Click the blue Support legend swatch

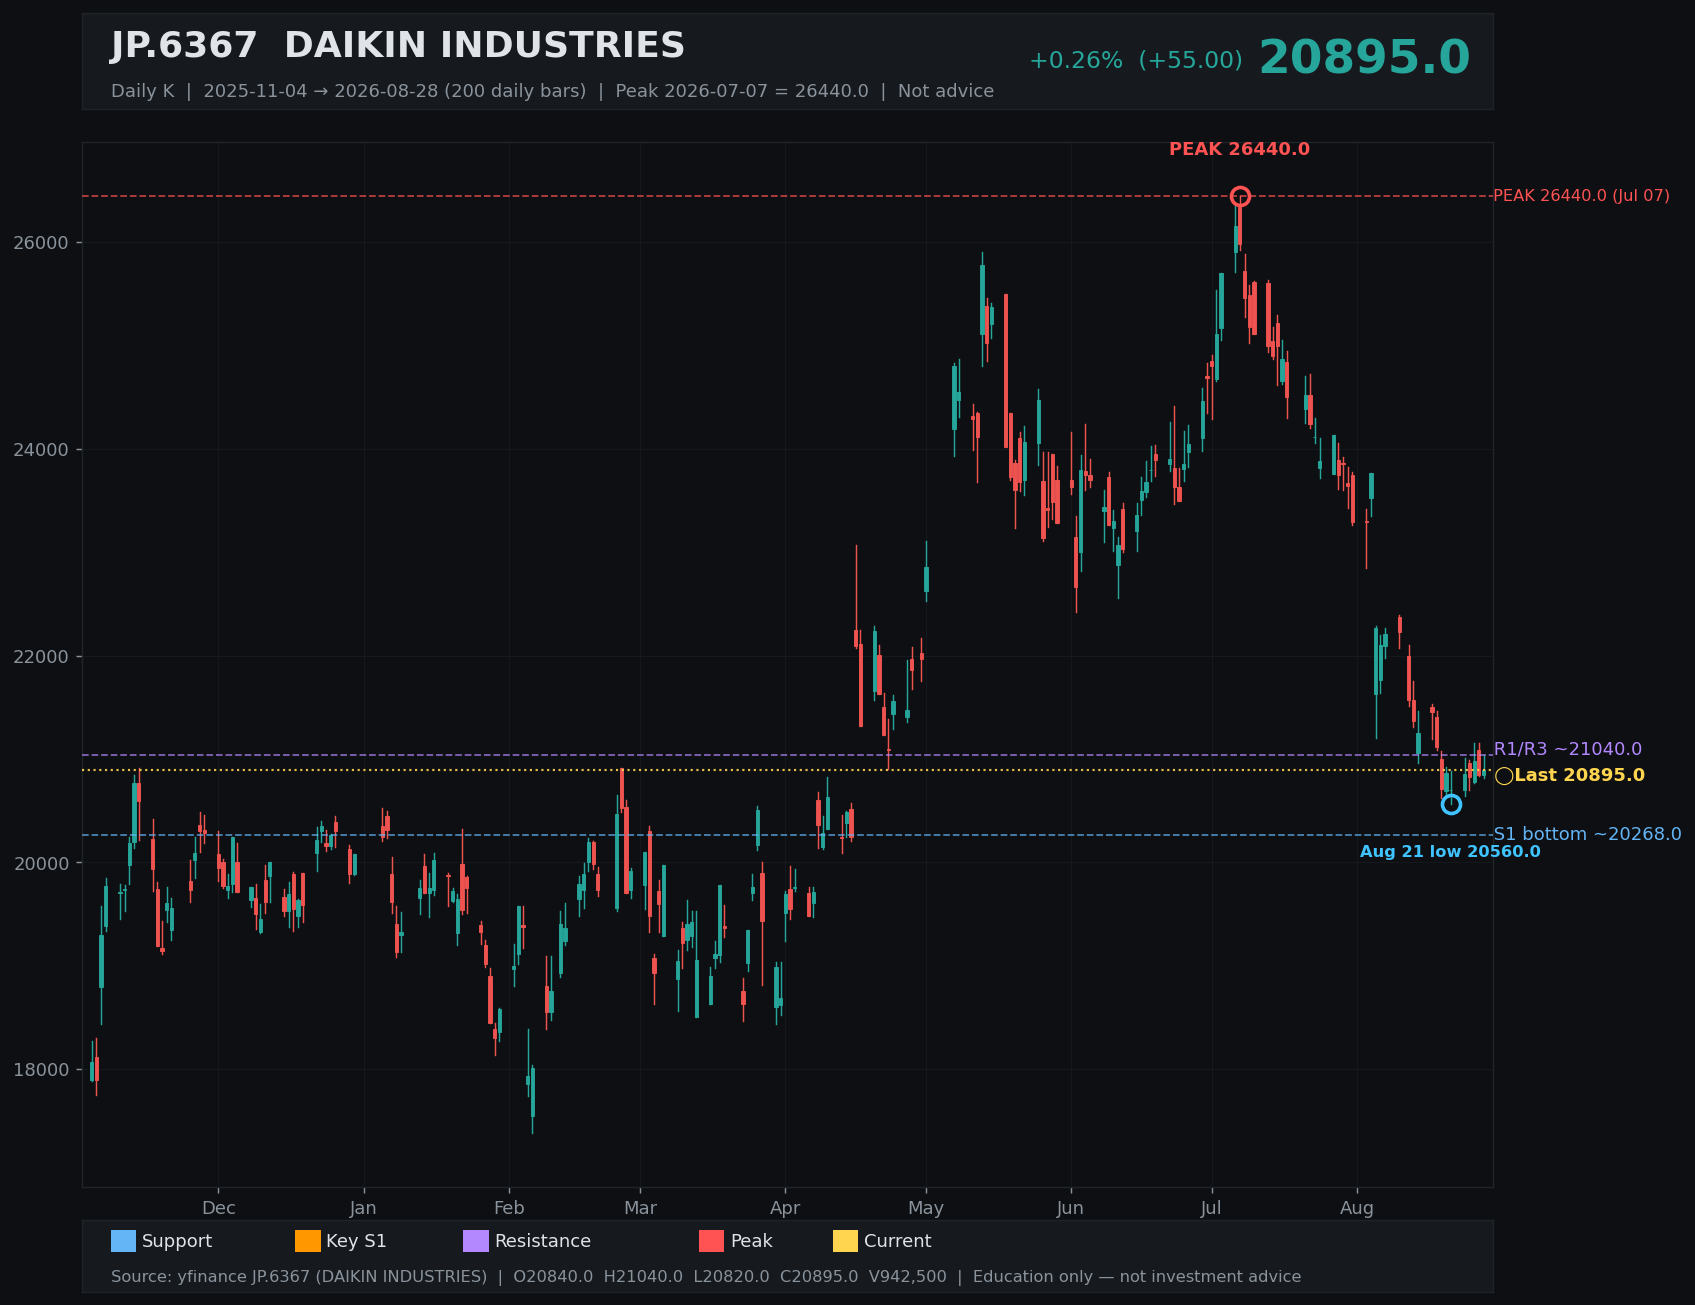point(123,1241)
